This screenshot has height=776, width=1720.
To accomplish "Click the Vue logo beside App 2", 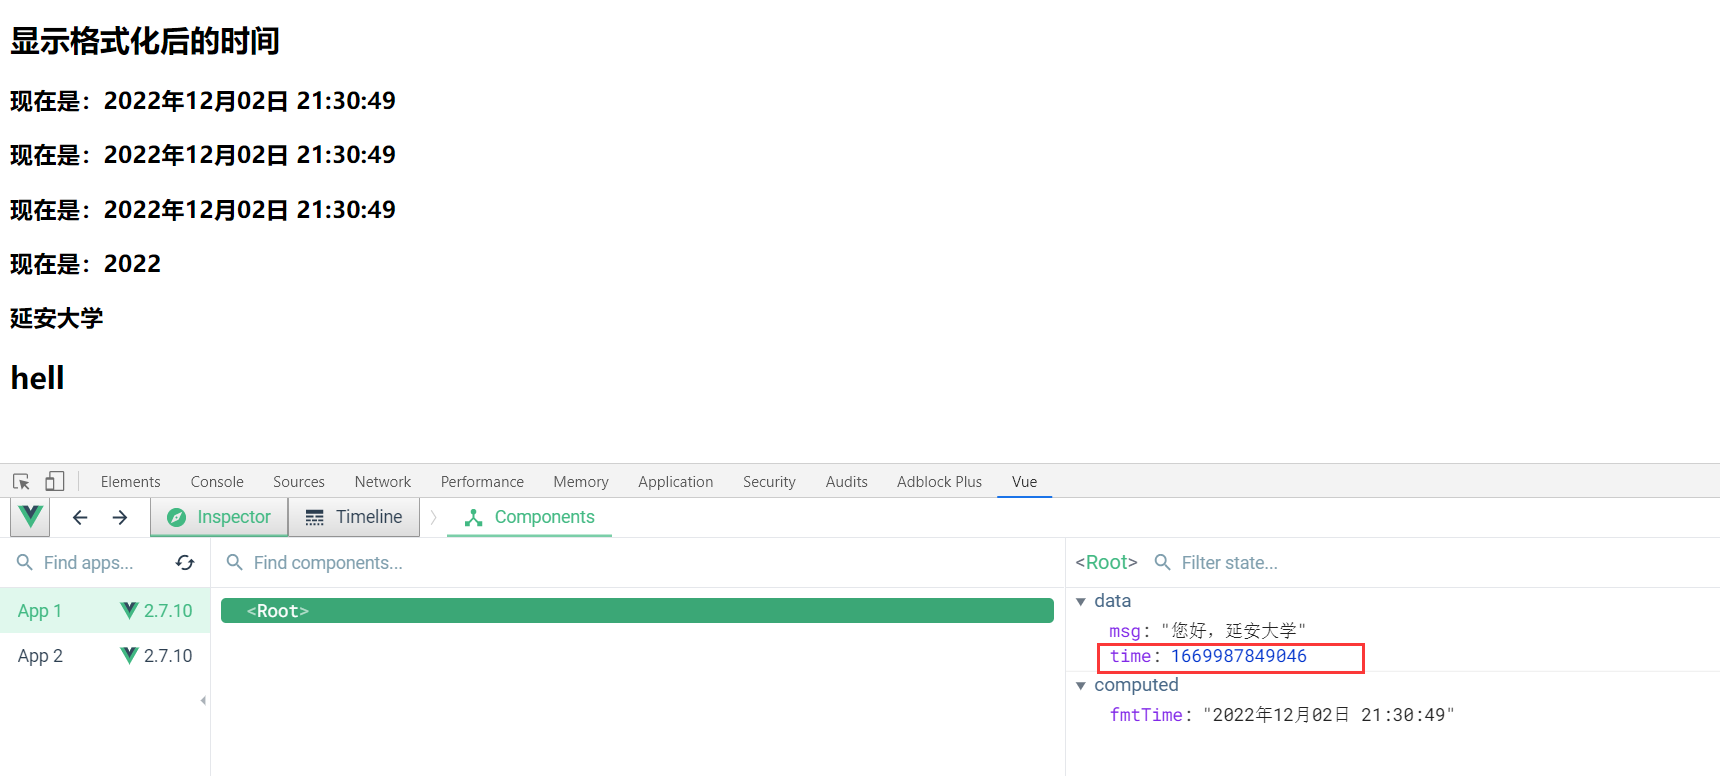I will pyautogui.click(x=129, y=655).
